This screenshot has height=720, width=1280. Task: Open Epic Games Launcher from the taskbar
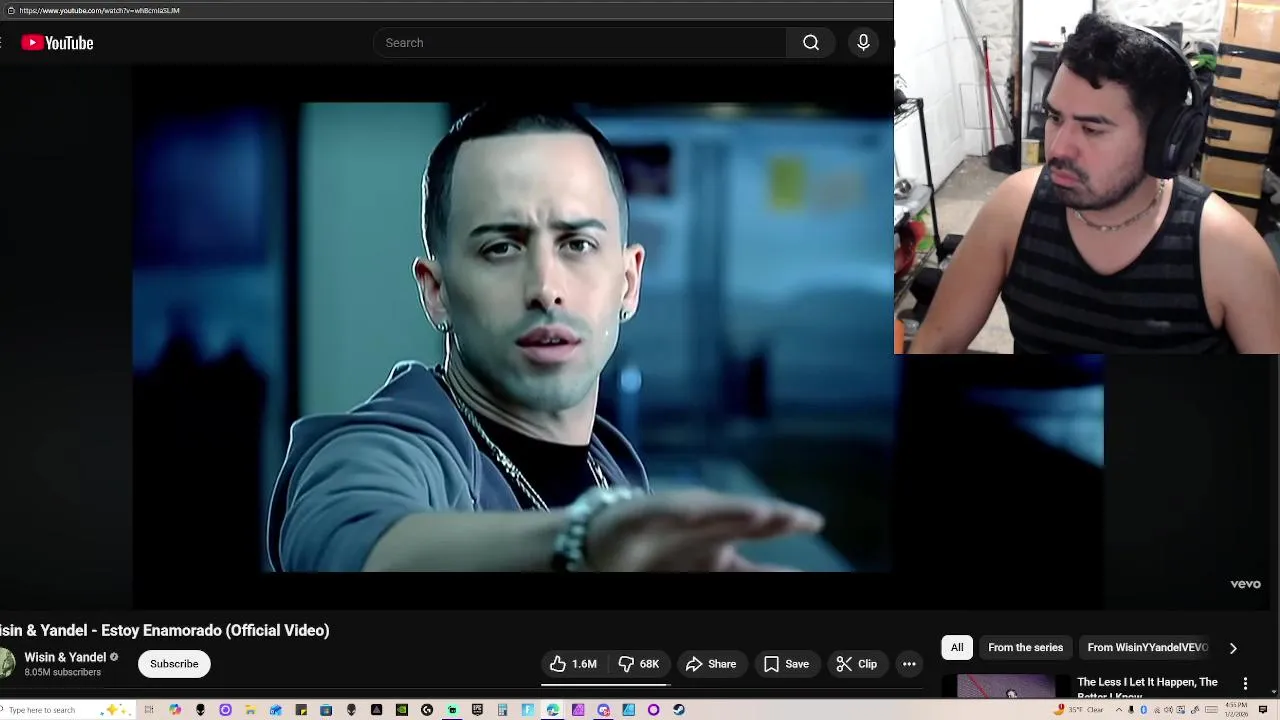[477, 710]
